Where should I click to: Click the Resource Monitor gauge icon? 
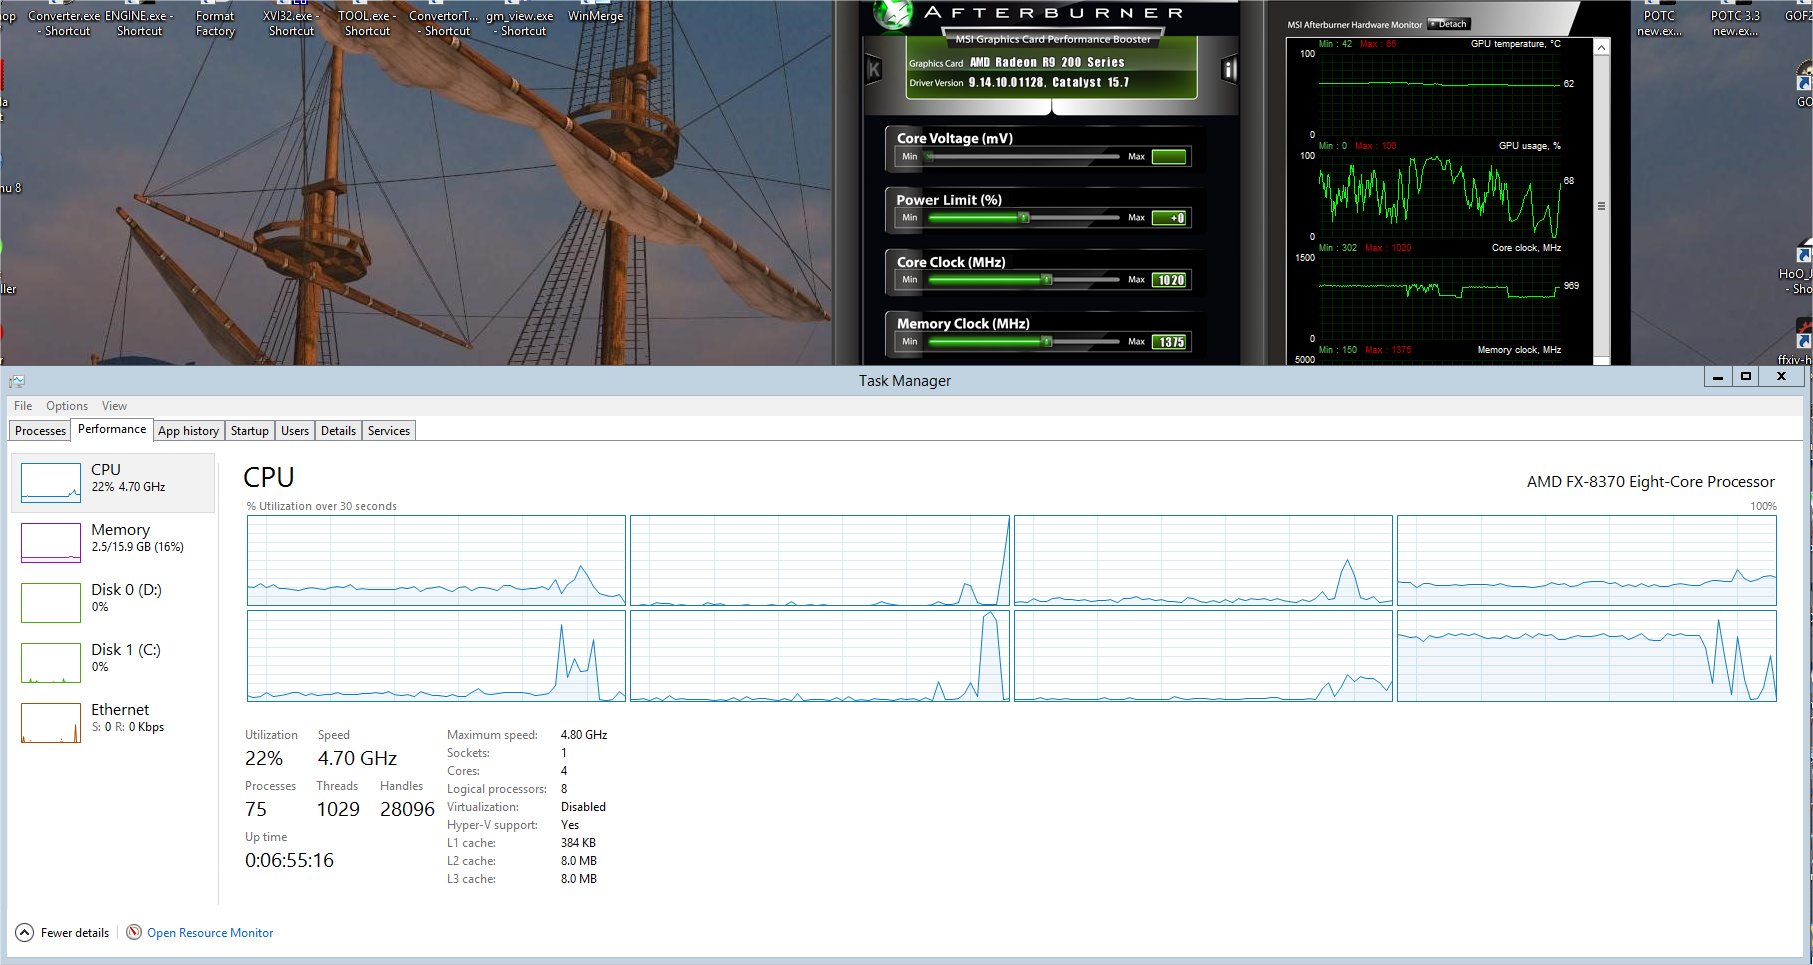134,932
